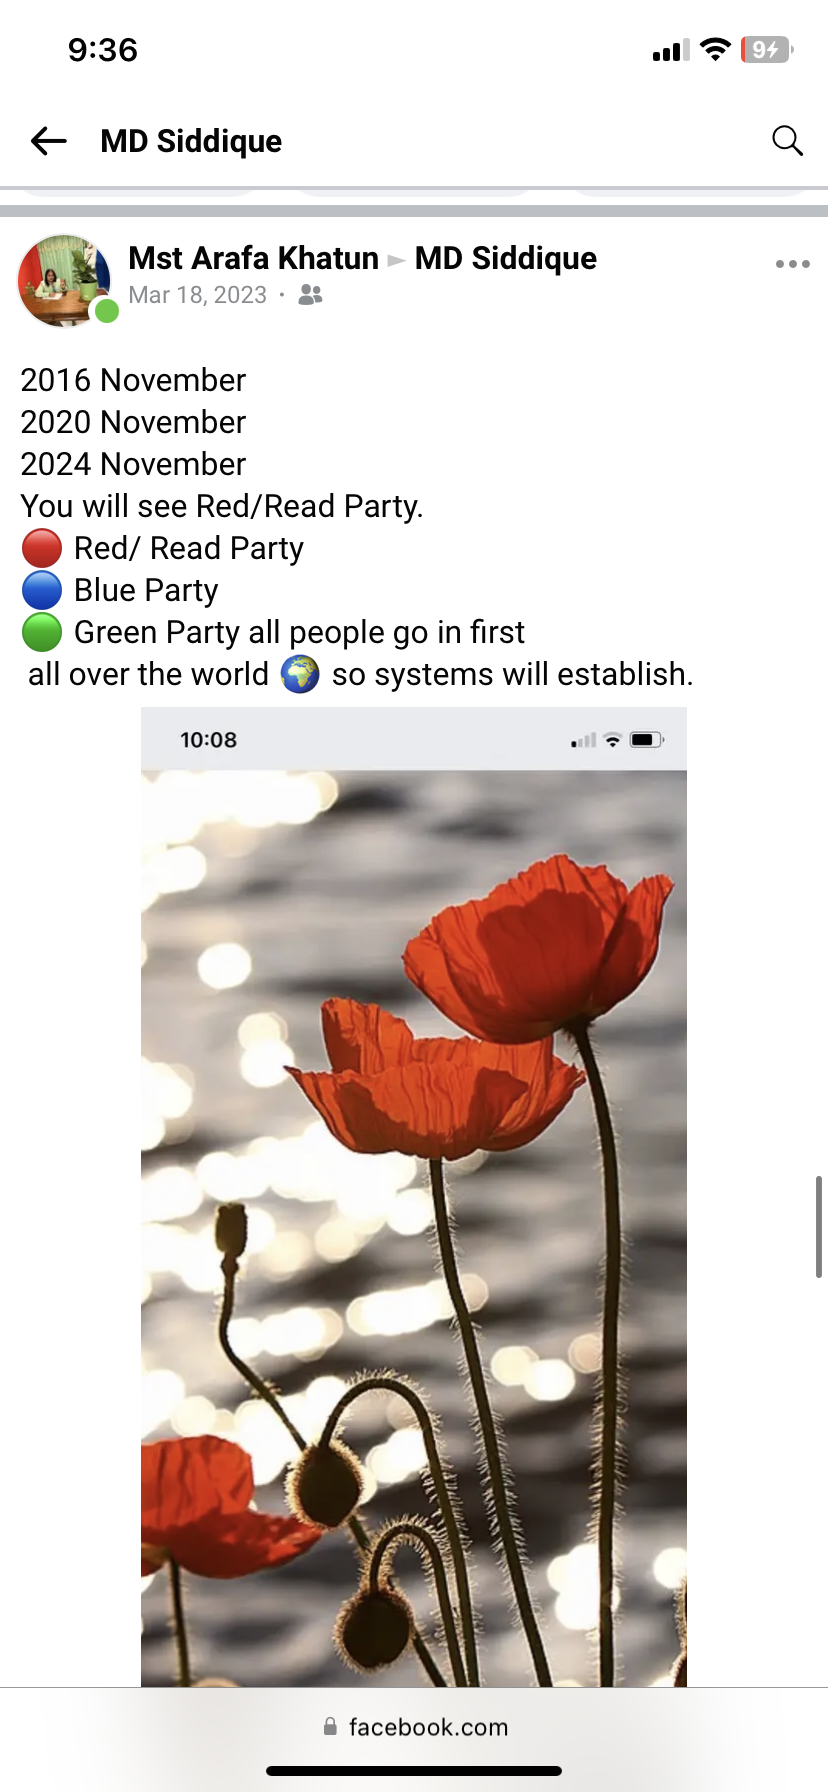
Task: Tap the friends audience icon beside date
Action: pyautogui.click(x=311, y=295)
